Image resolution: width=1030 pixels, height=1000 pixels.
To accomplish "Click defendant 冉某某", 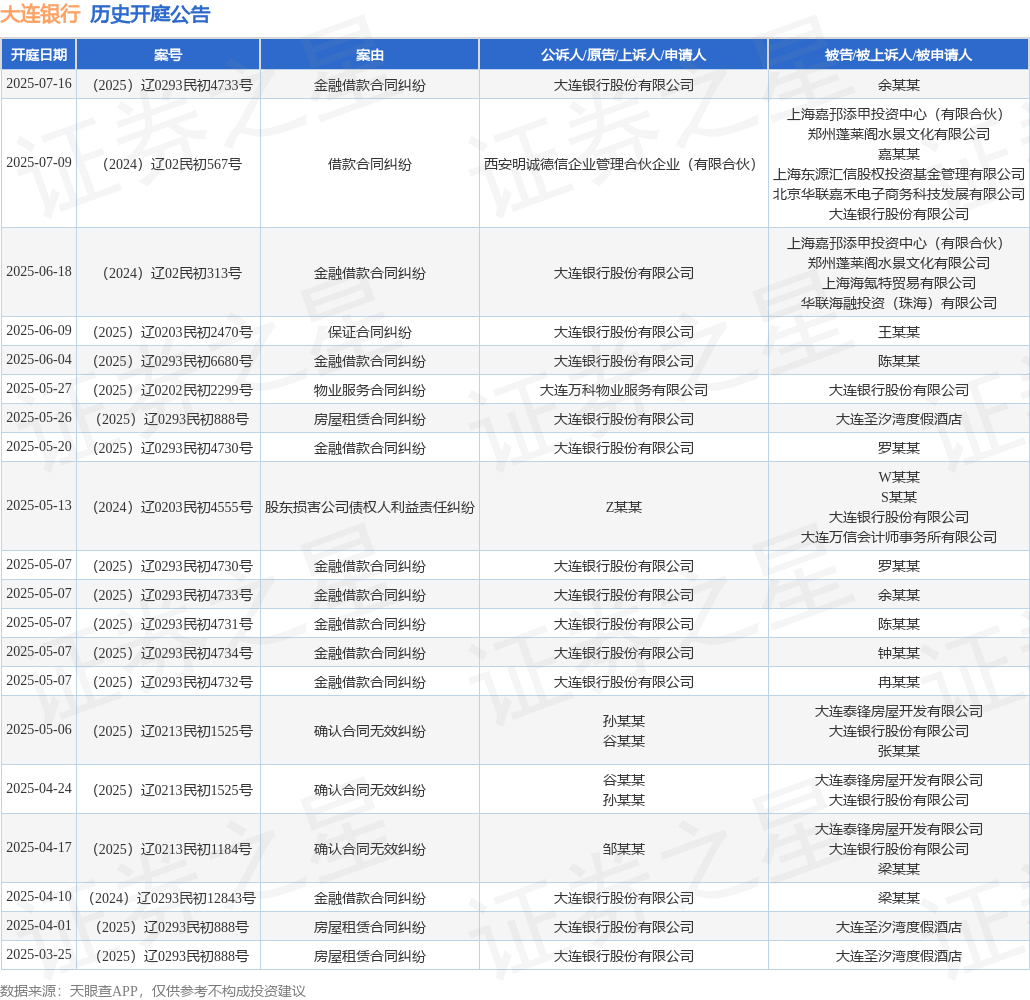I will pos(898,682).
